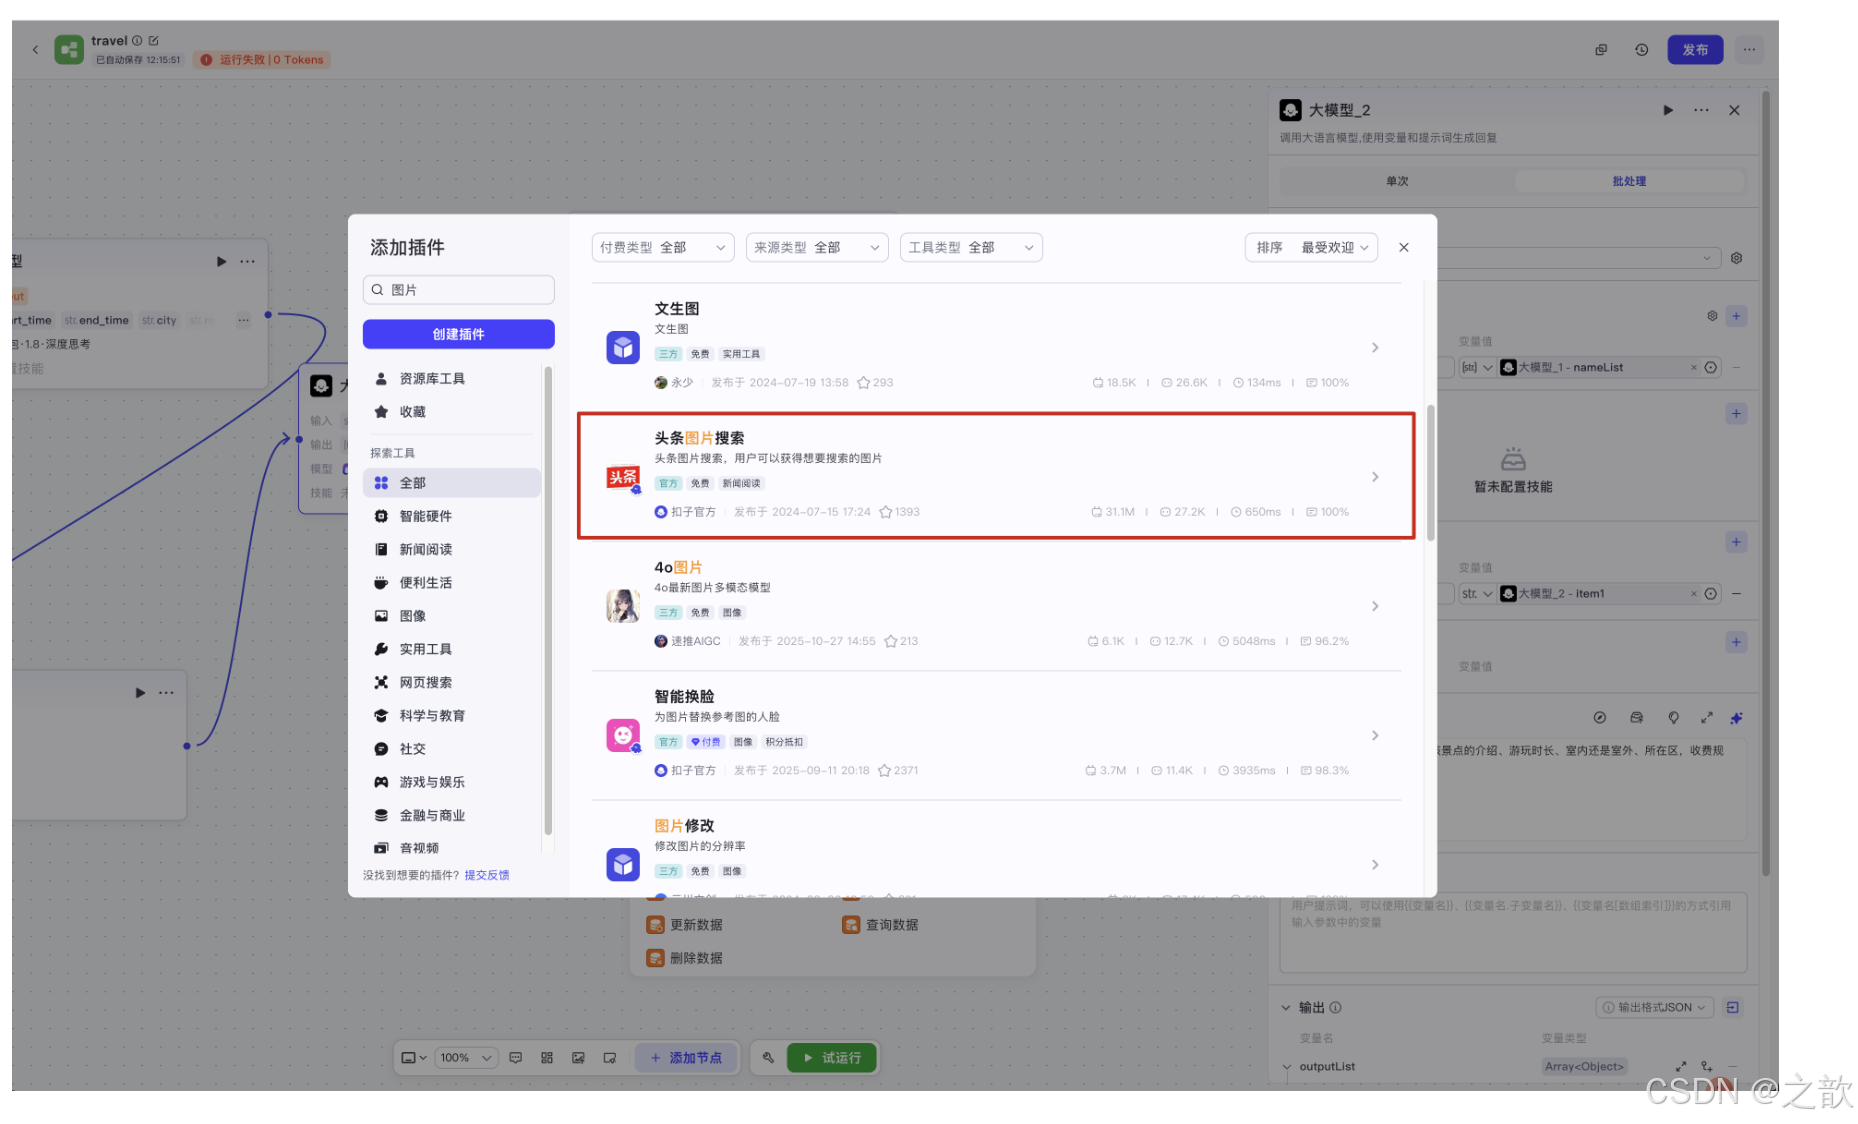This screenshot has height=1124, width=1858.
Task: Click the 发布 publish button
Action: (1695, 50)
